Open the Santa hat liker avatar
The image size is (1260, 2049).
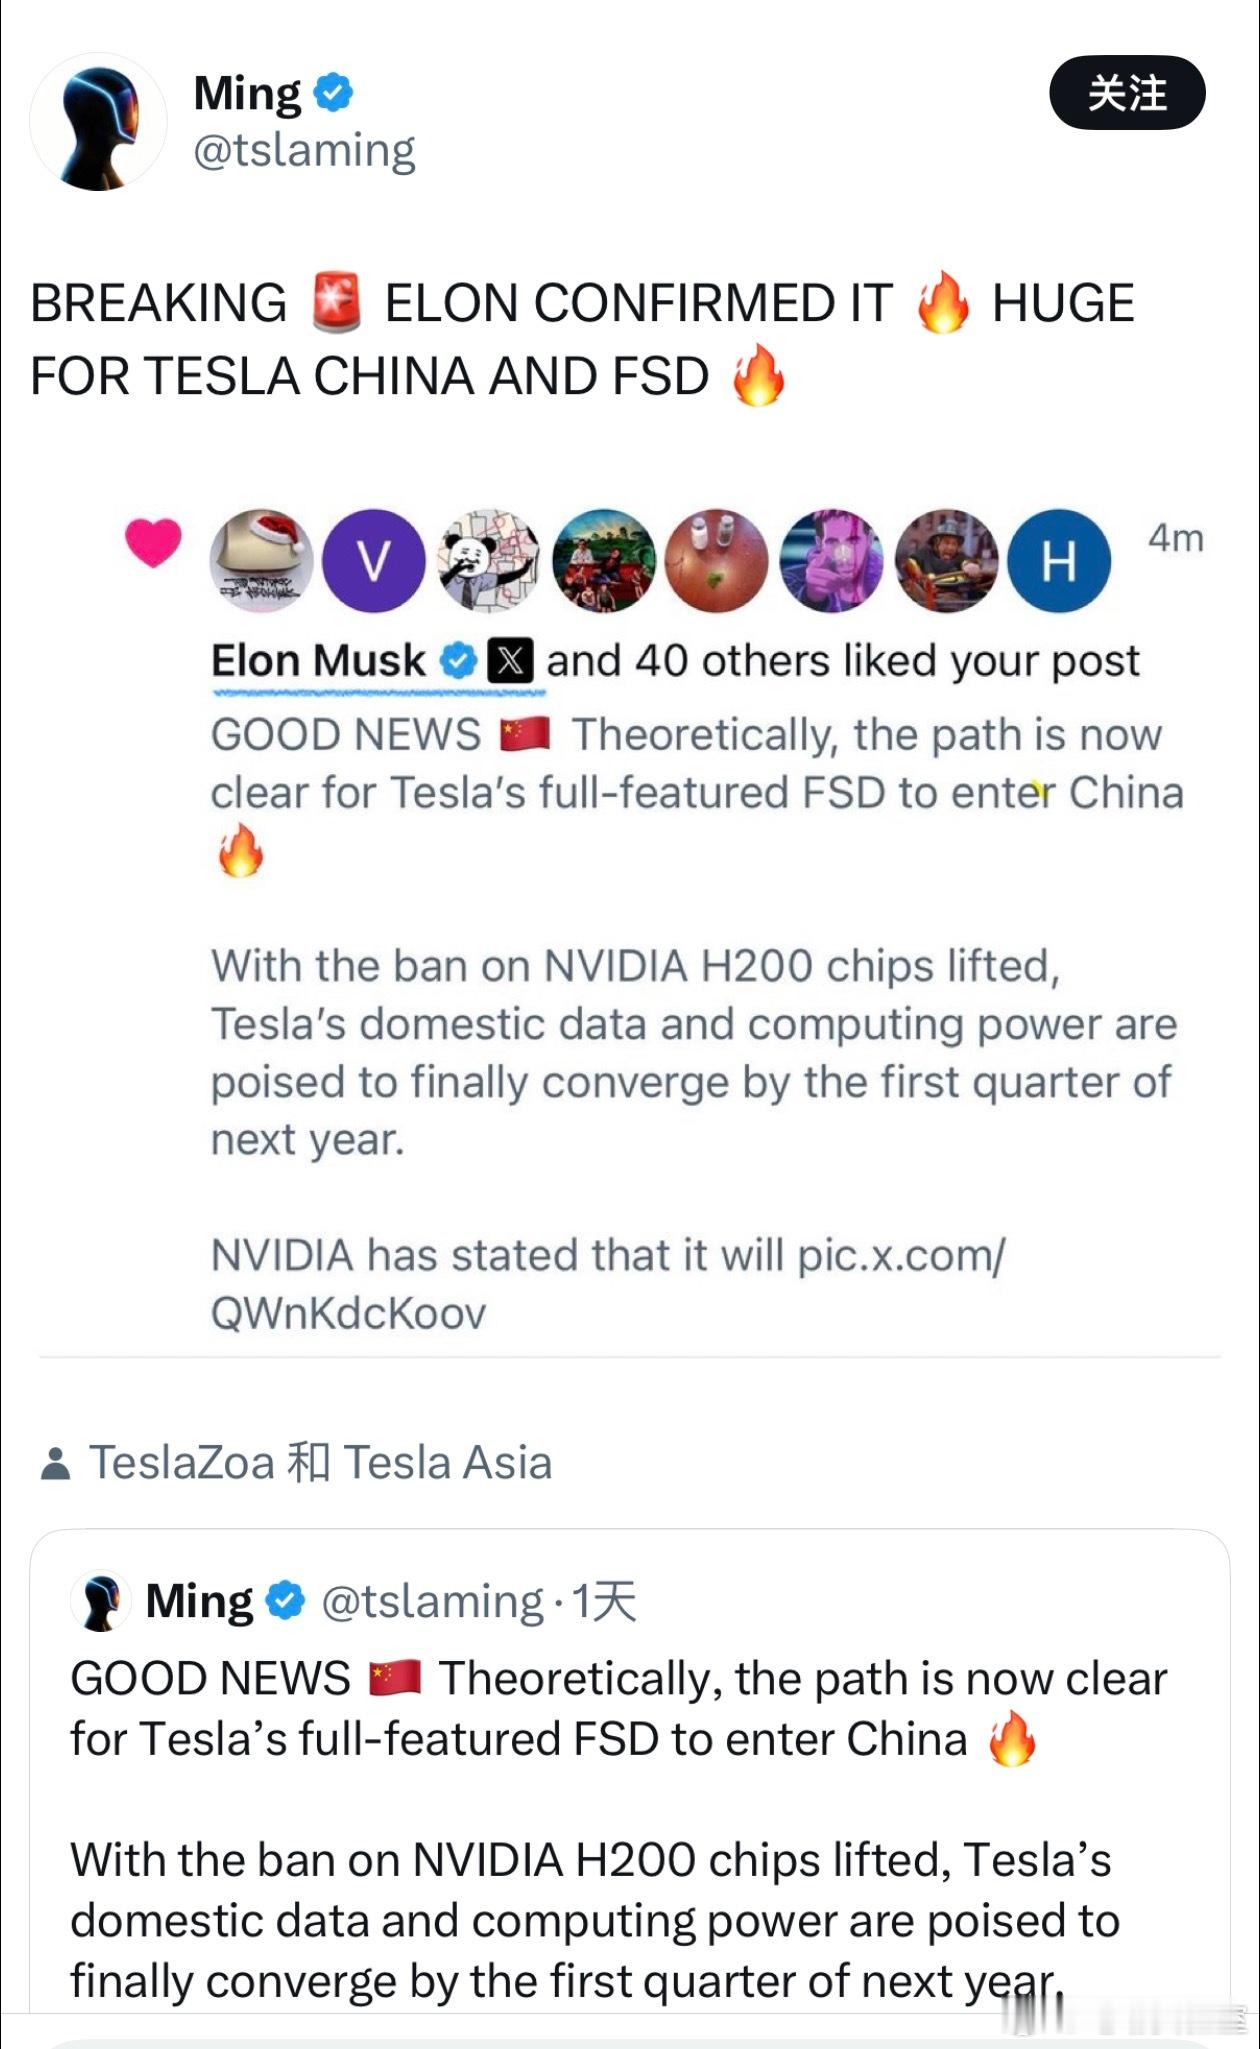261,560
